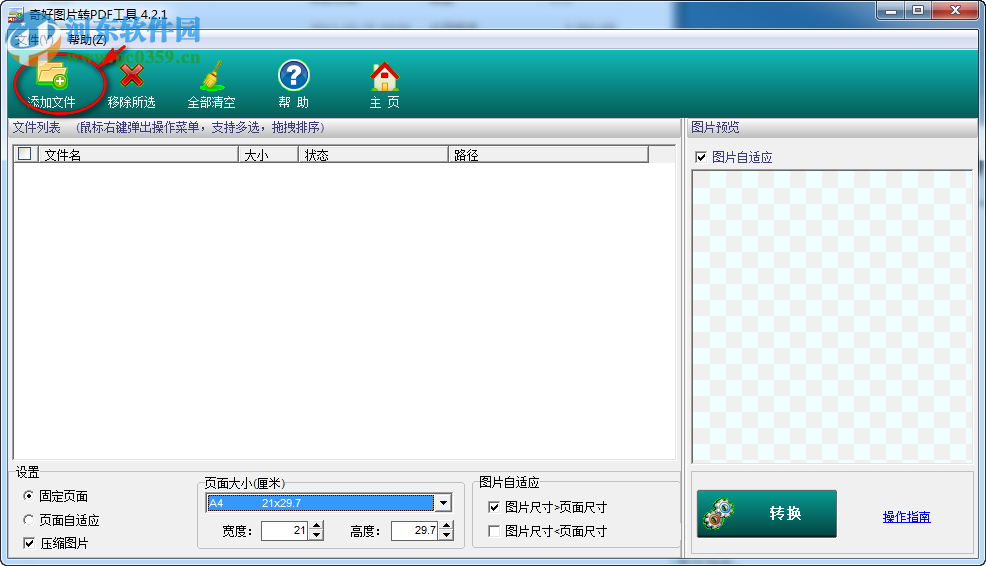The height and width of the screenshot is (566, 986).
Task: Sort by 路径 column header
Action: 548,155
